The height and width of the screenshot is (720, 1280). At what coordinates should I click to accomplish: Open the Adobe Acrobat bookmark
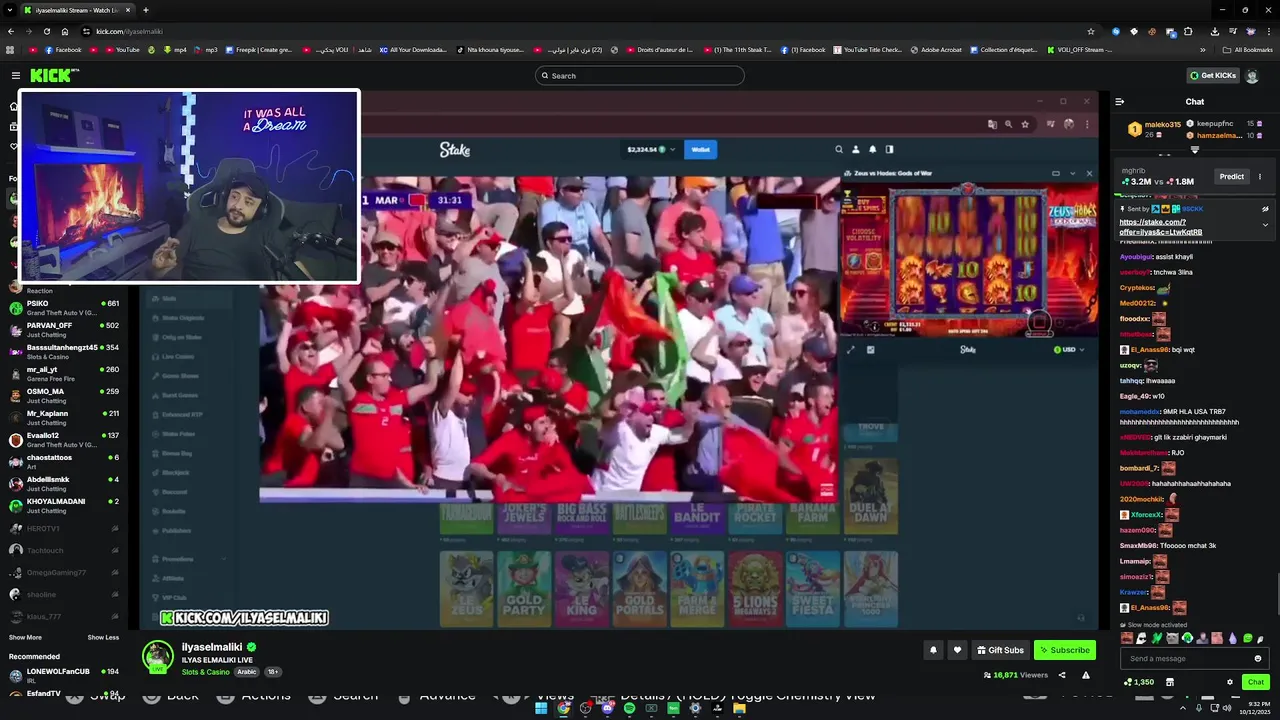936,49
